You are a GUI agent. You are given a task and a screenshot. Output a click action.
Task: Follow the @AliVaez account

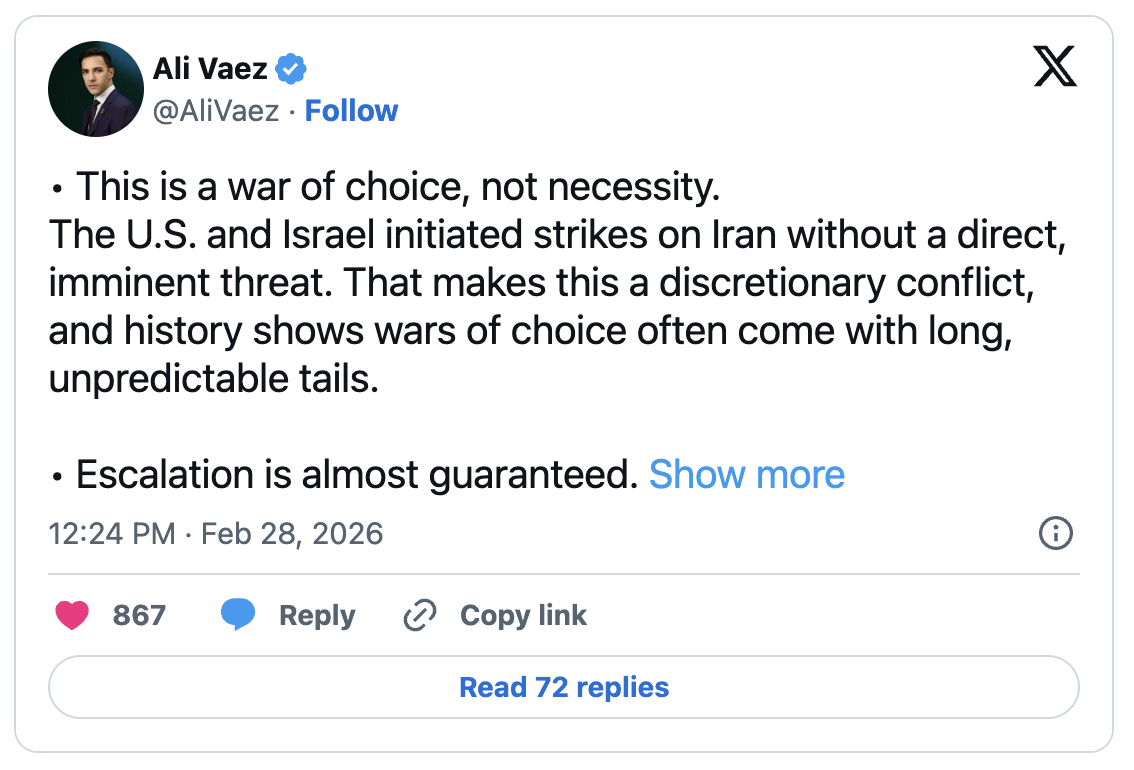click(351, 111)
